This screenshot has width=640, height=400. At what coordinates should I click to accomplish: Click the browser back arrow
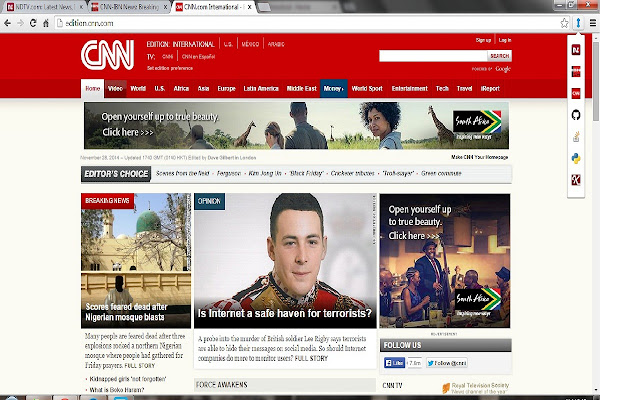(x=7, y=23)
